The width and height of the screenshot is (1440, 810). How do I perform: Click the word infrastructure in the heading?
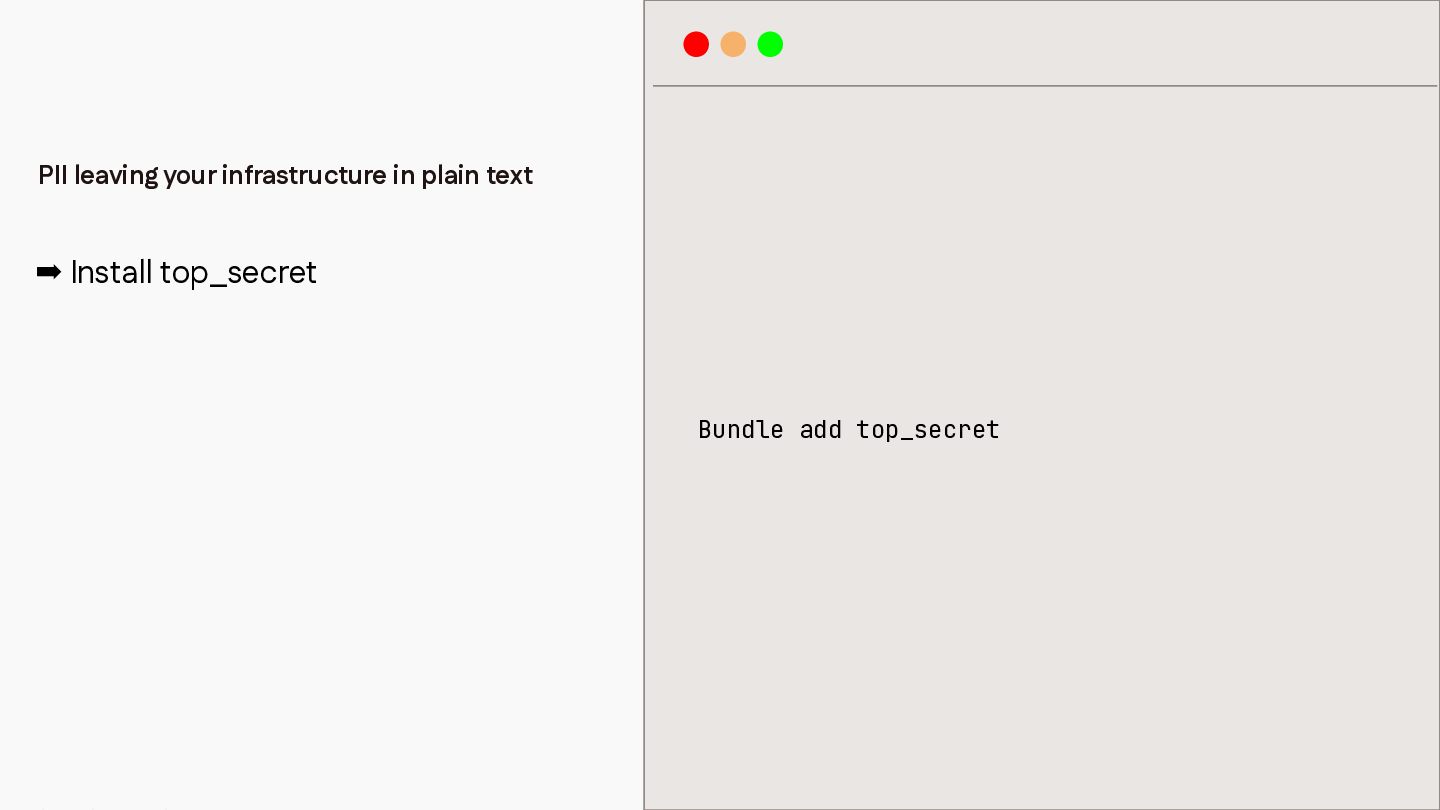click(304, 175)
